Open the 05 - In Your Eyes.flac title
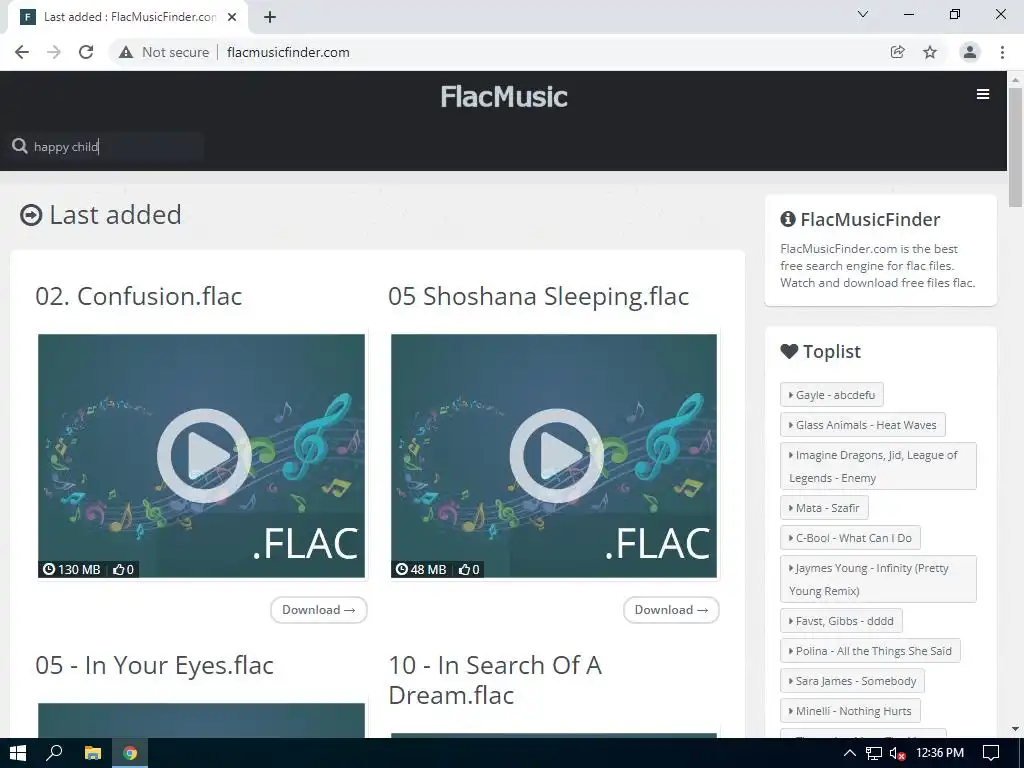Viewport: 1024px width, 768px height. click(x=154, y=665)
